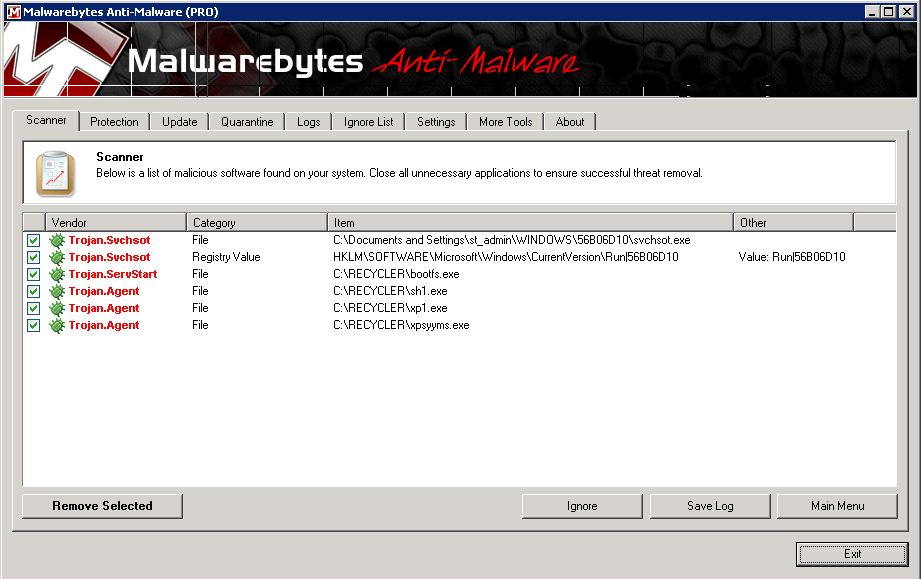Open the More Tools tab
This screenshot has width=921, height=579.
pyautogui.click(x=506, y=122)
